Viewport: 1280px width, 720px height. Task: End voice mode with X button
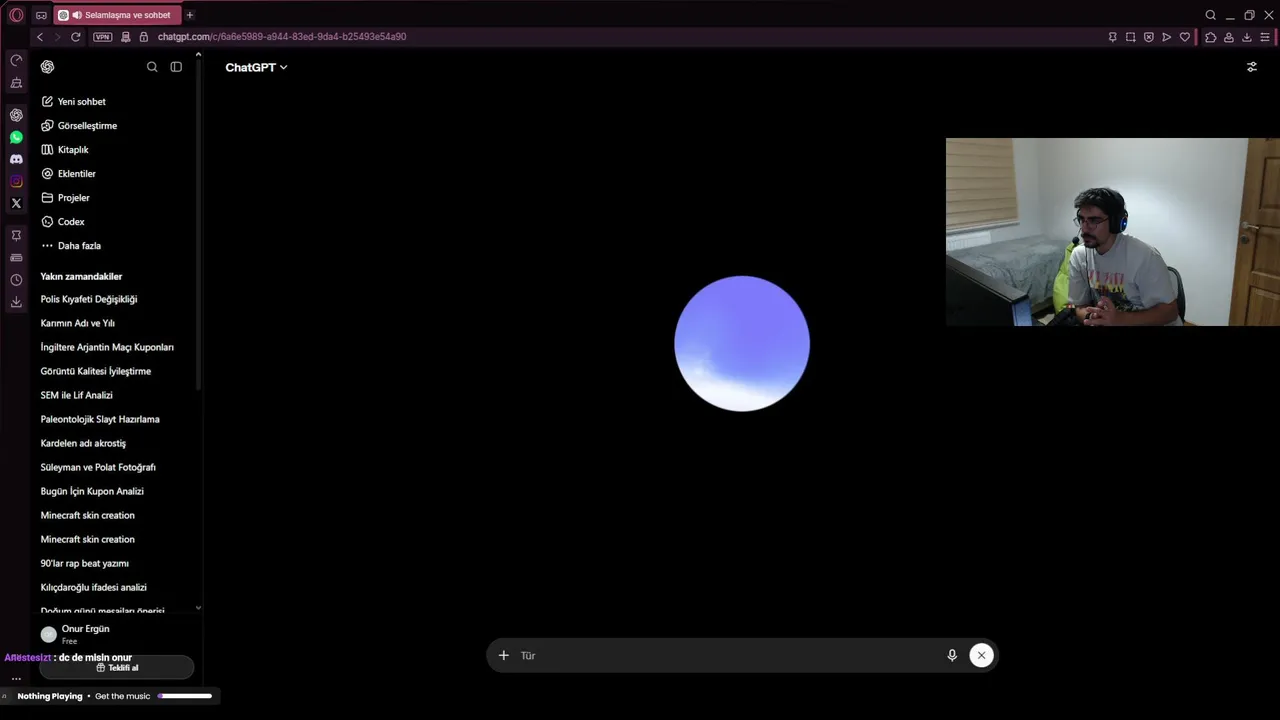pos(981,655)
